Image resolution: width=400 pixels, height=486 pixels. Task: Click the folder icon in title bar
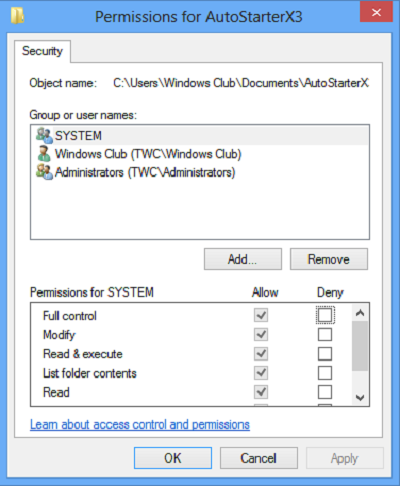pos(17,16)
